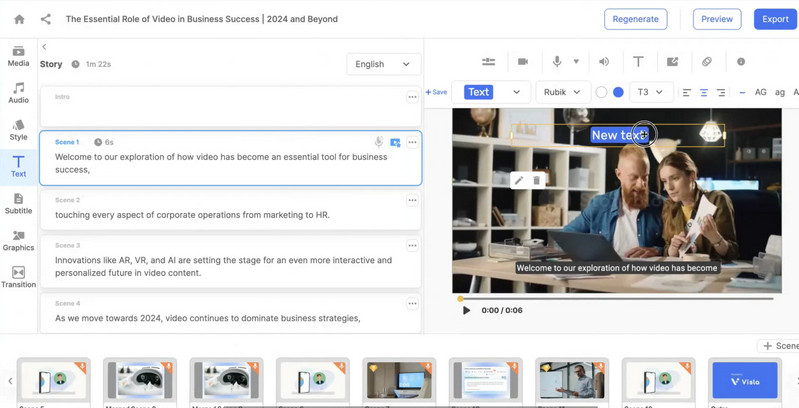Open the adjustment sliders icon above preview
This screenshot has height=408, width=799.
(488, 62)
